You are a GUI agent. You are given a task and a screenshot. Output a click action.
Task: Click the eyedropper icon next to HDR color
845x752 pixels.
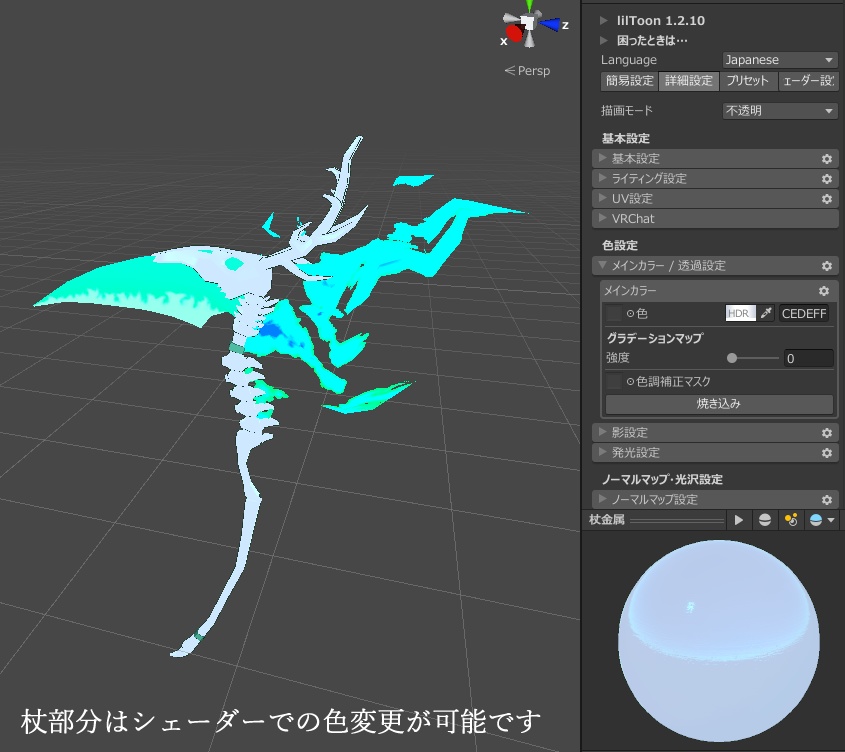coord(766,313)
